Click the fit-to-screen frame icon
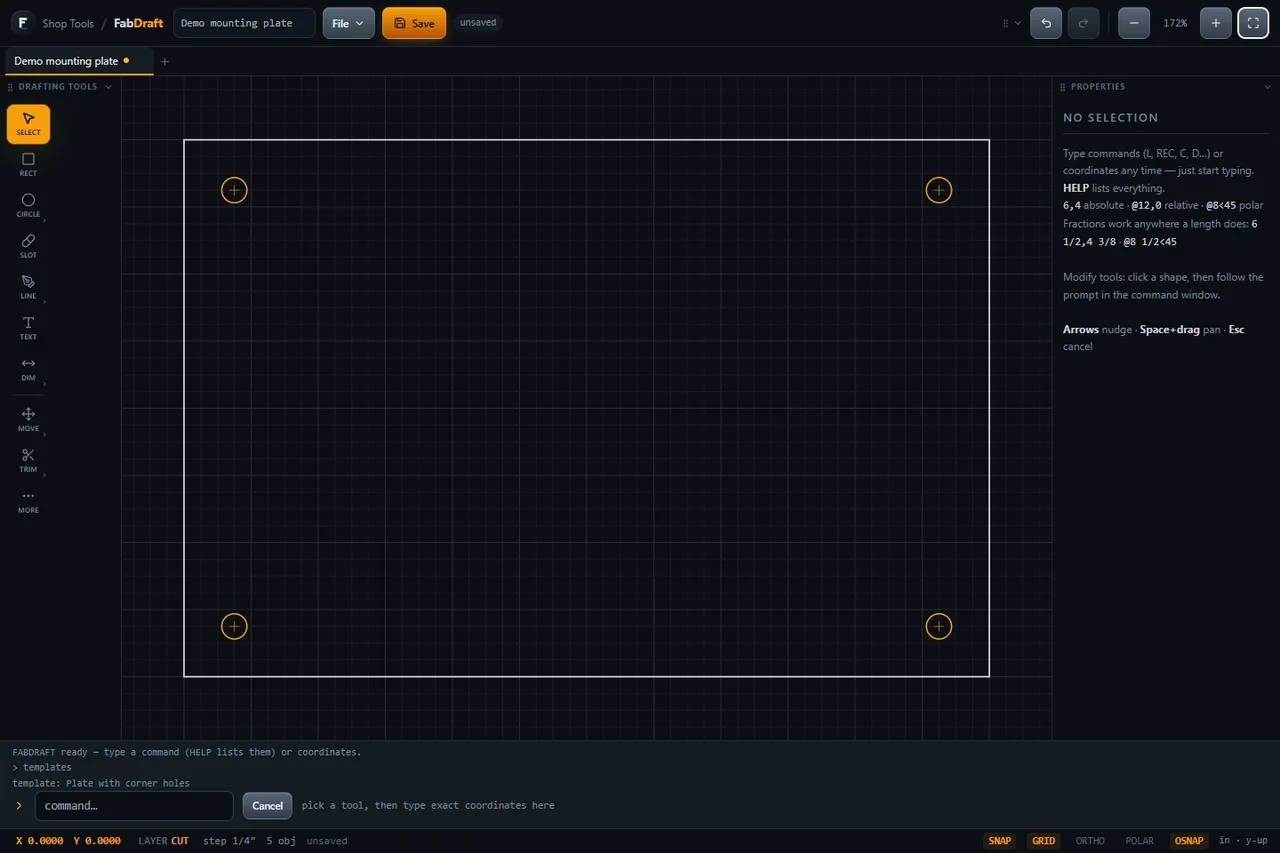 click(x=1253, y=23)
